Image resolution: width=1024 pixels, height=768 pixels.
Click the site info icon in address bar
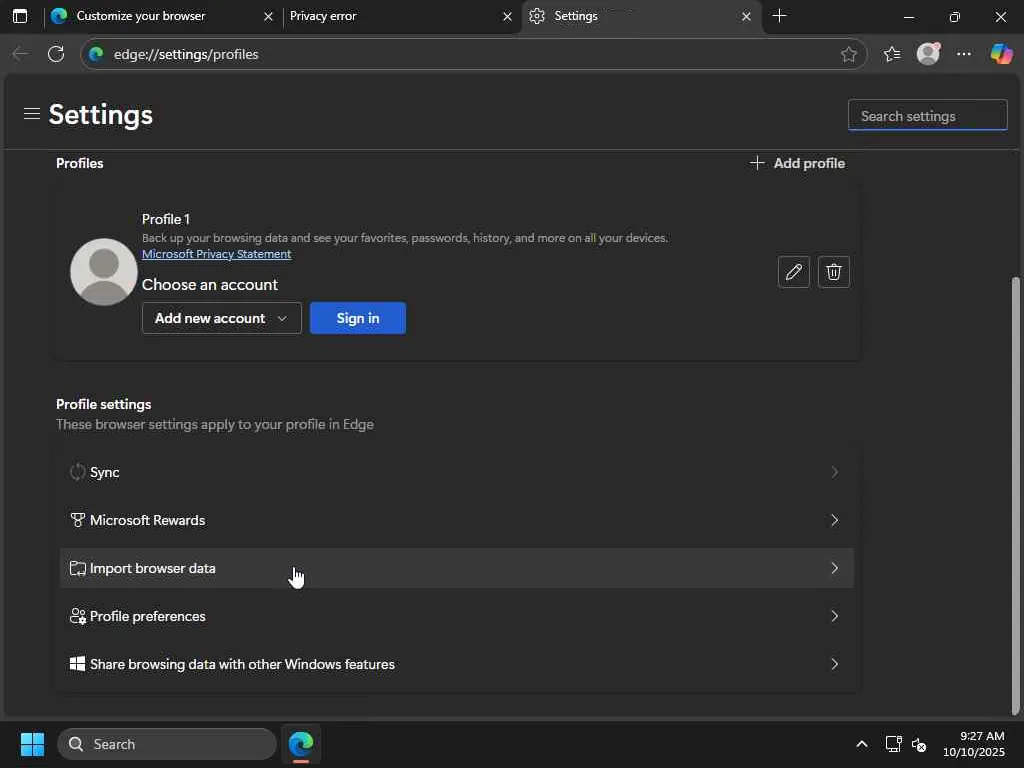[96, 54]
